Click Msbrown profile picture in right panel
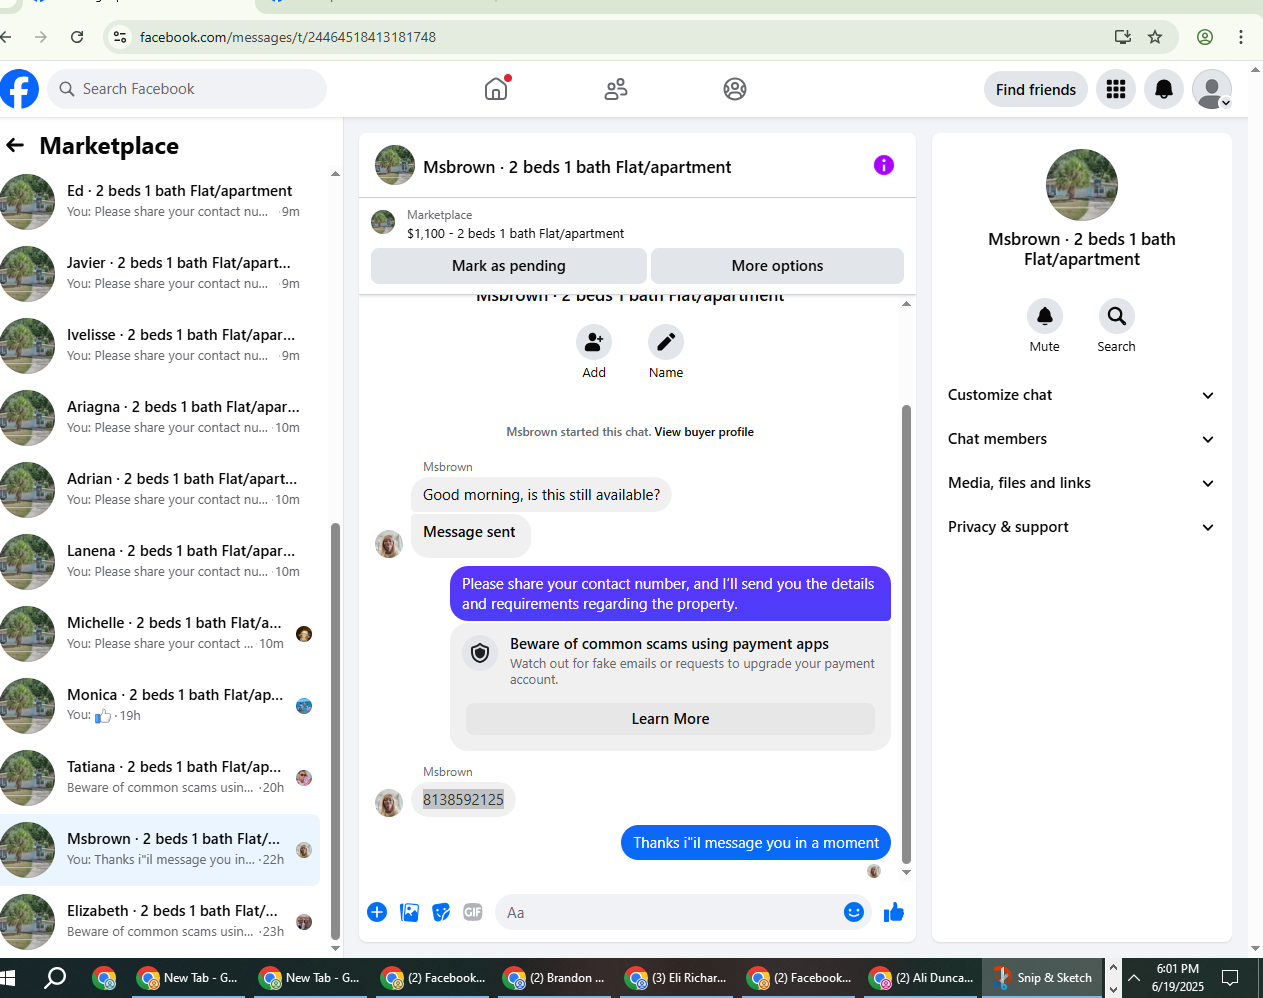 click(x=1082, y=185)
